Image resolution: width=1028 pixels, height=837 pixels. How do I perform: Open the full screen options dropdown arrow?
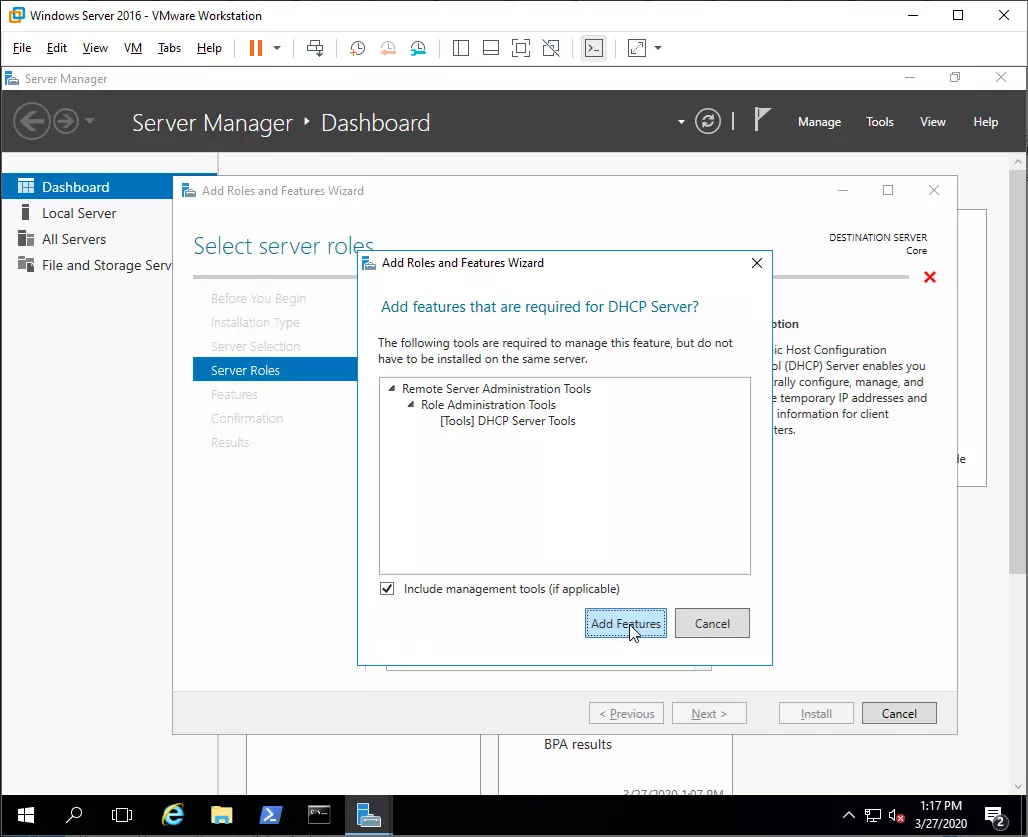(658, 48)
